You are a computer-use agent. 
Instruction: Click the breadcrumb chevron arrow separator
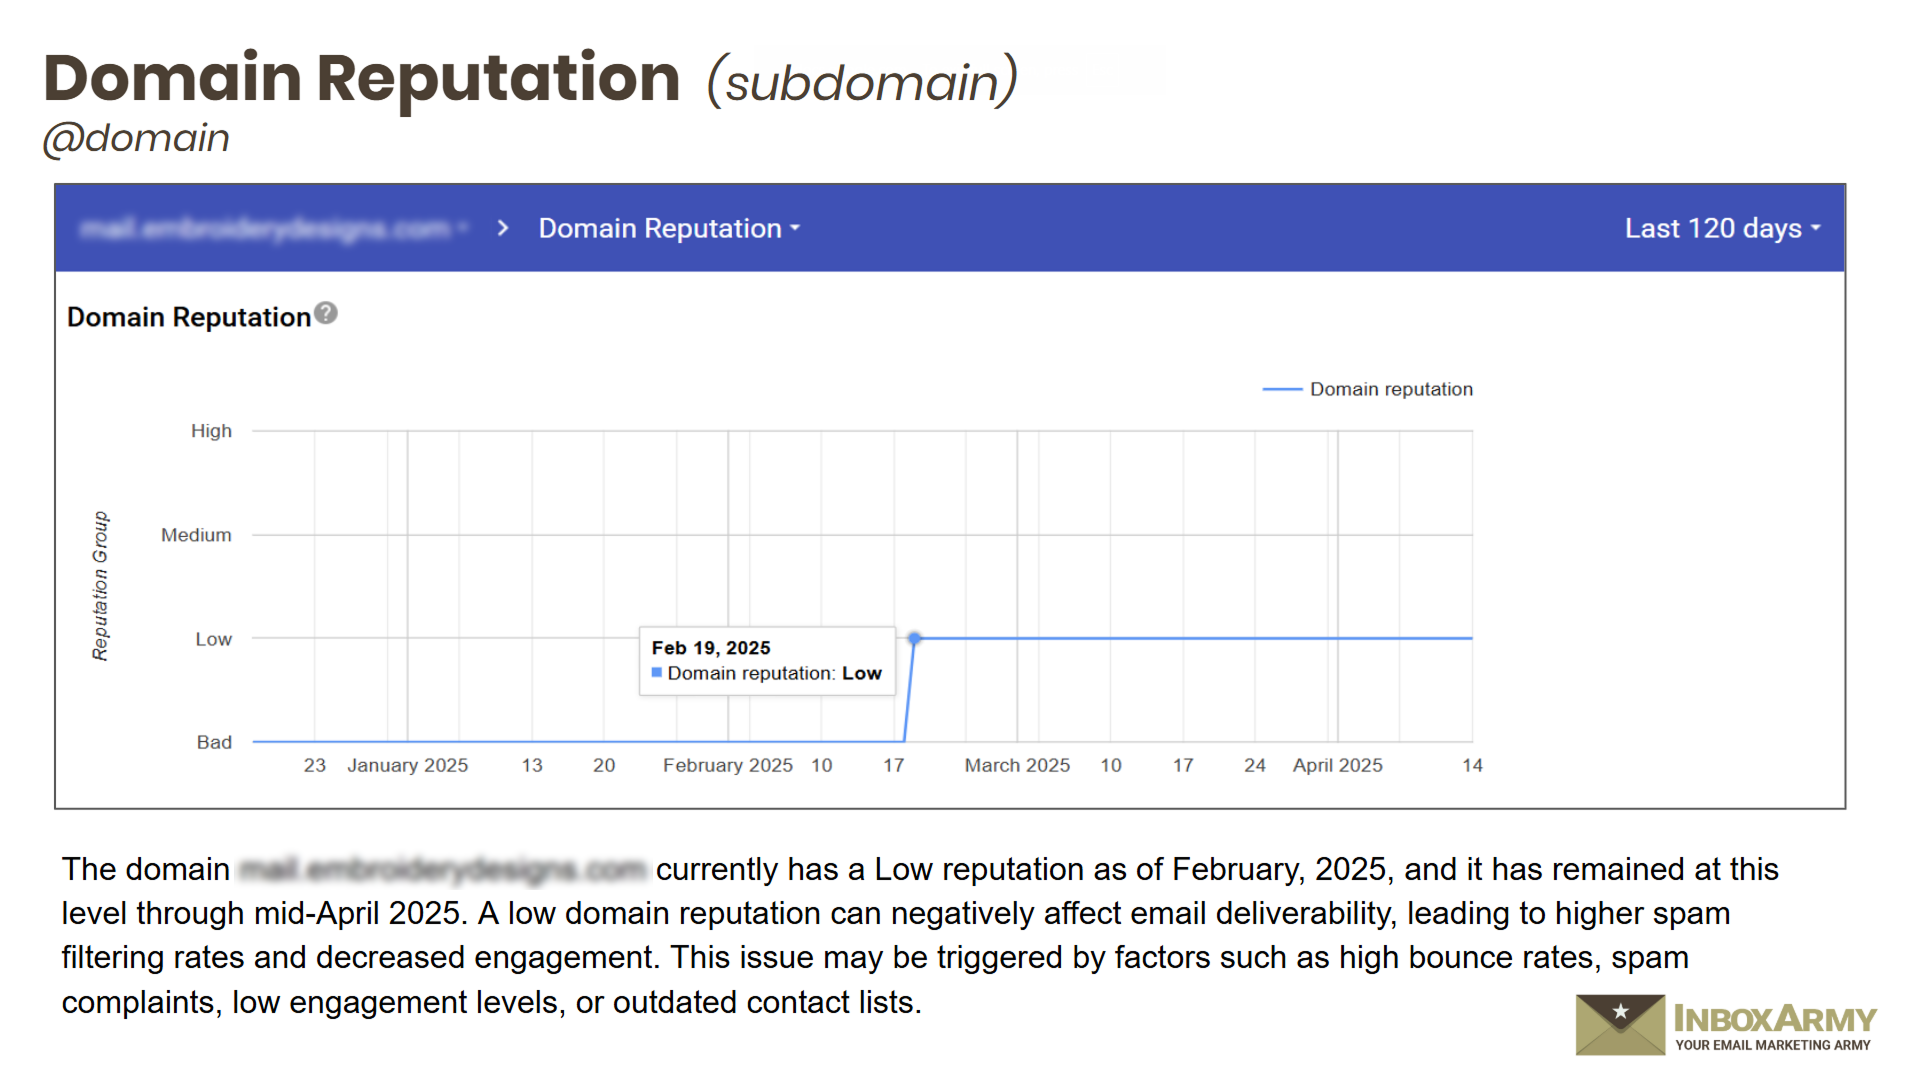coord(503,229)
